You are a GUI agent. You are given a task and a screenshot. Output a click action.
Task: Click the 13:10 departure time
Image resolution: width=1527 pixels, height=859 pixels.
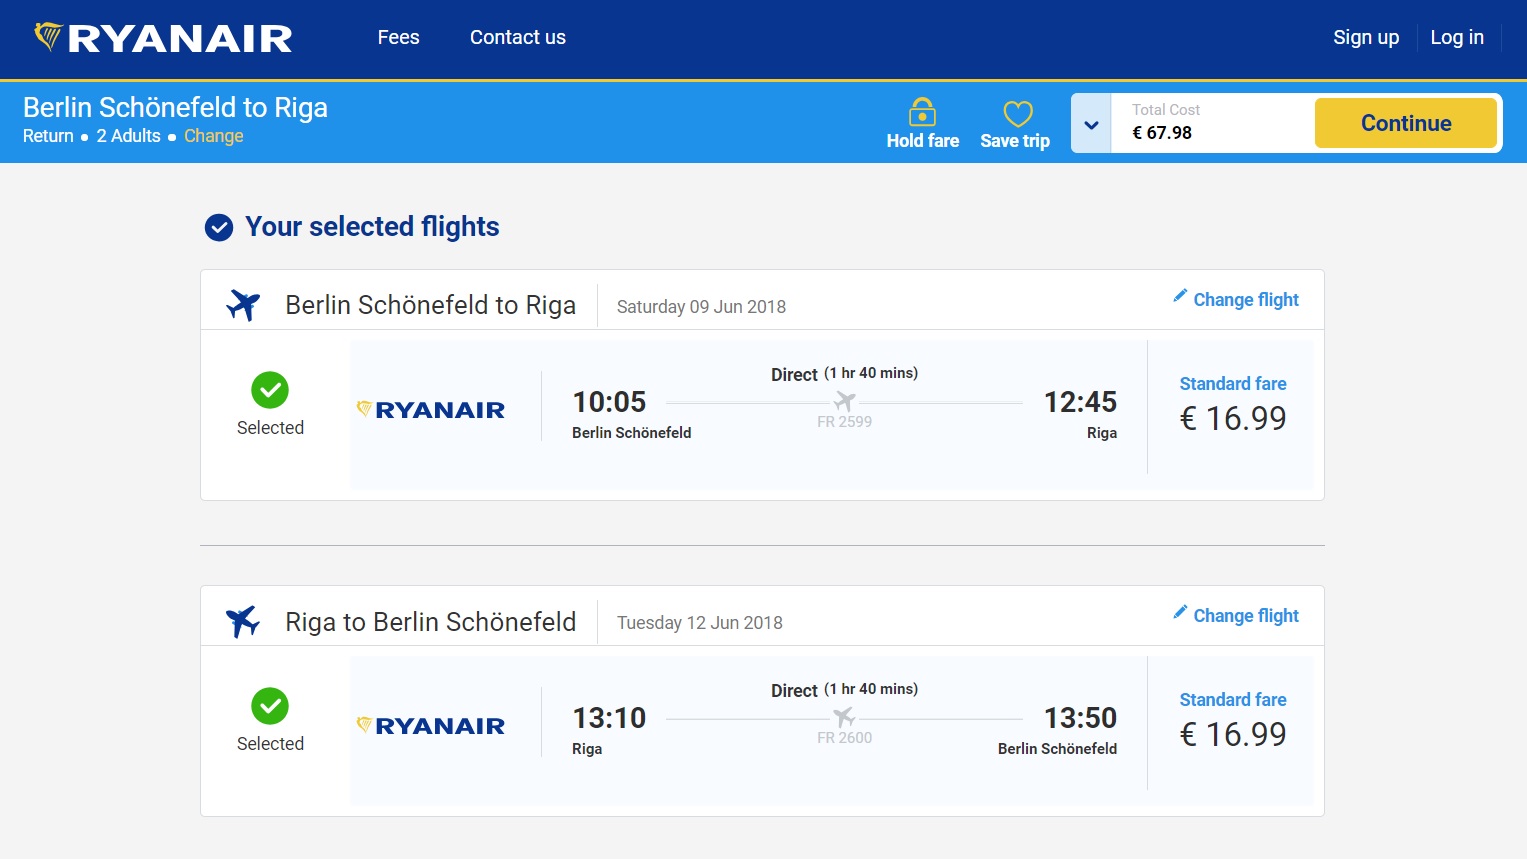click(x=609, y=718)
